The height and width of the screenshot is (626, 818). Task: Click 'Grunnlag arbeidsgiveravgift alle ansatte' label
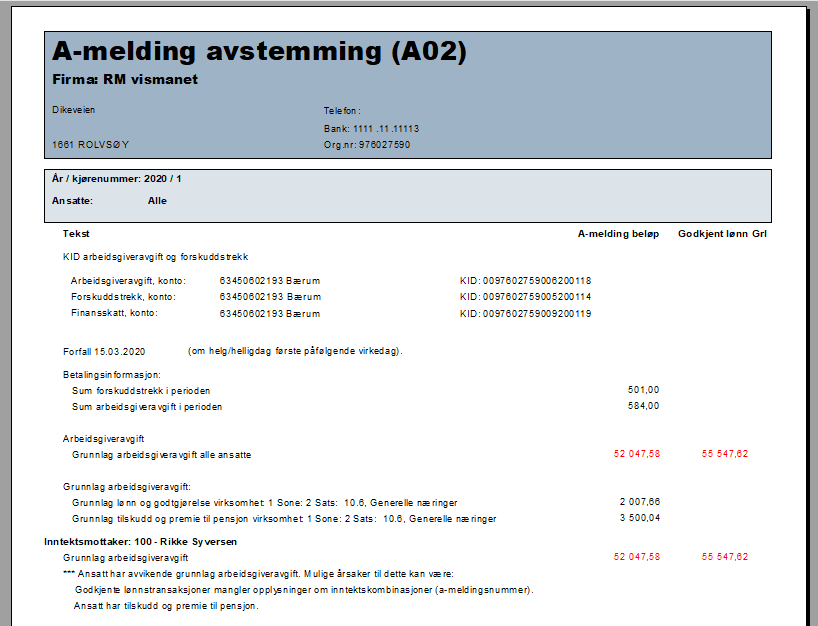[x=162, y=455]
